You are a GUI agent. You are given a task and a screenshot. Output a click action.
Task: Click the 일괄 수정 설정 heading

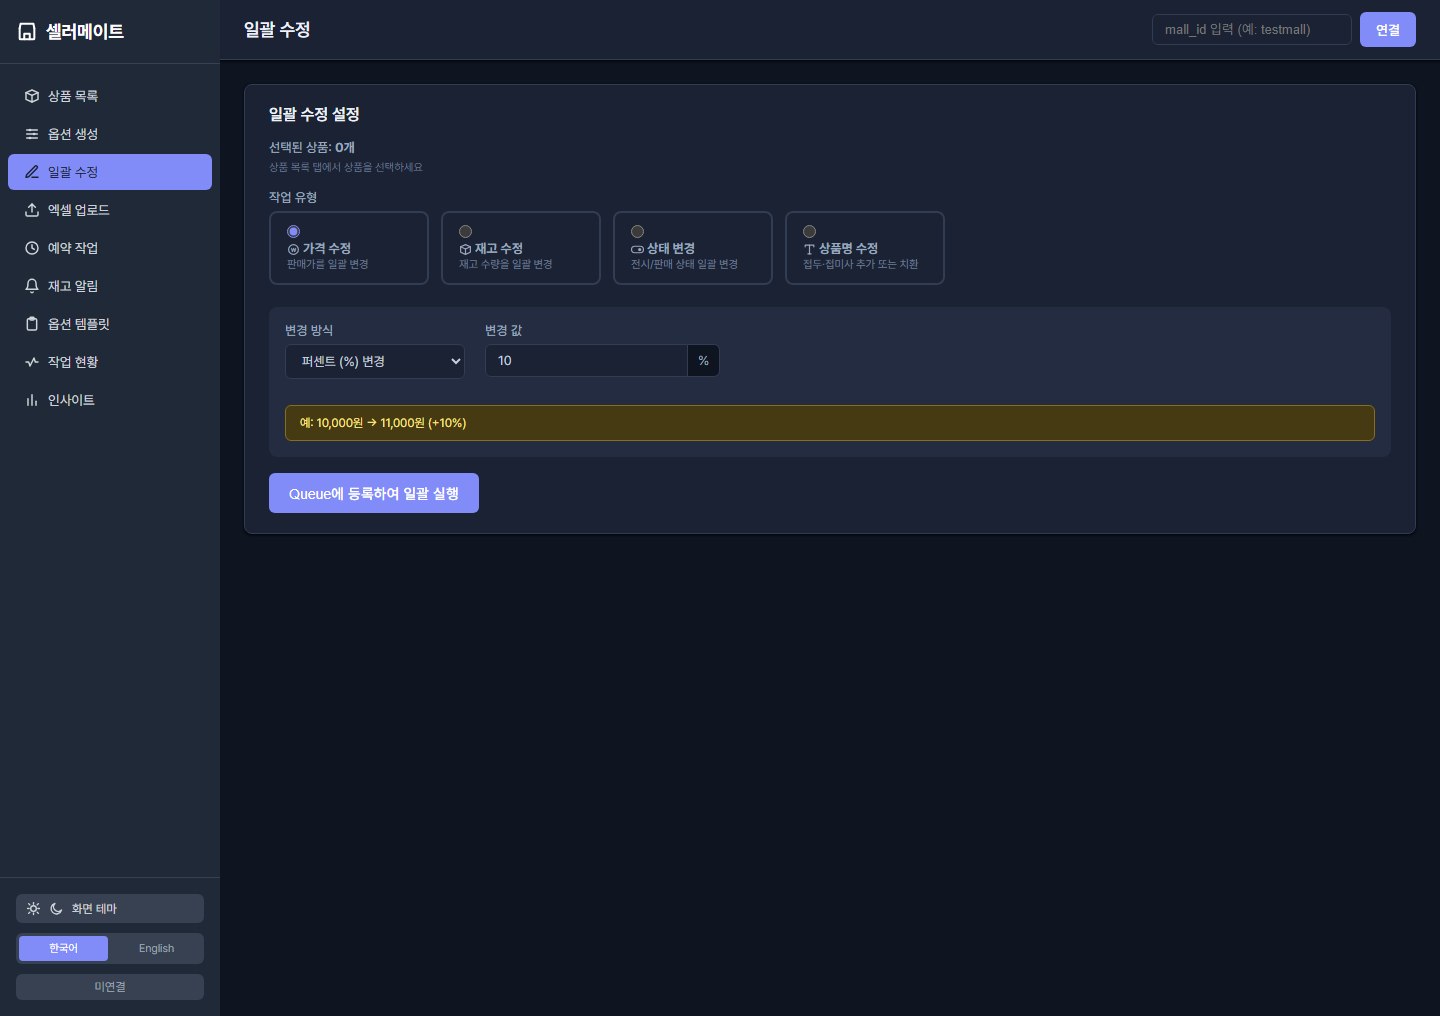coord(314,114)
